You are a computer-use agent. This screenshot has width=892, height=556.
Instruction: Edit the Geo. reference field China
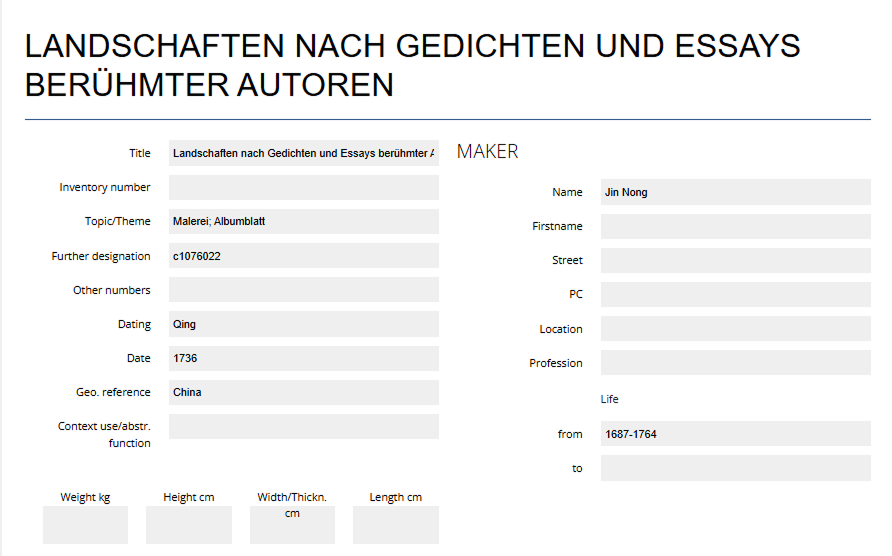pos(303,392)
